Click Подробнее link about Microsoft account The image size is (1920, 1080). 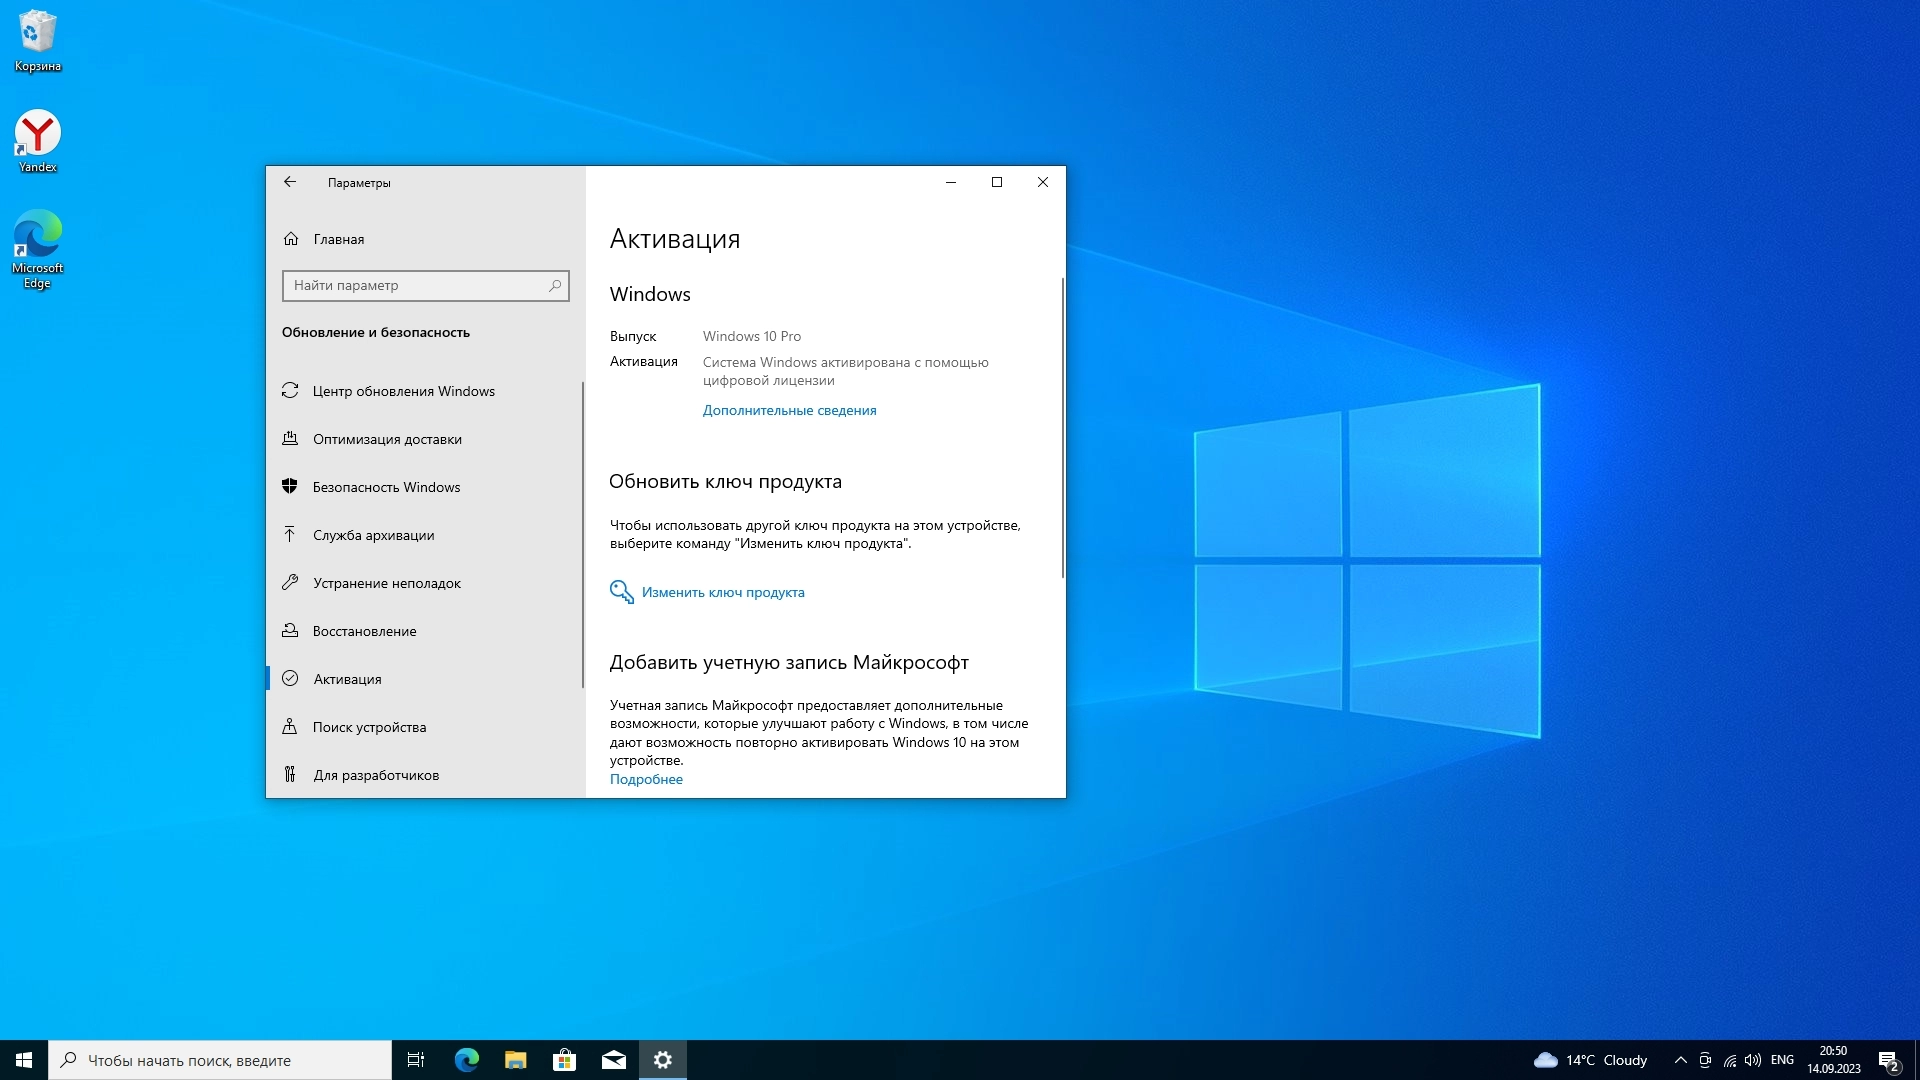pos(646,779)
